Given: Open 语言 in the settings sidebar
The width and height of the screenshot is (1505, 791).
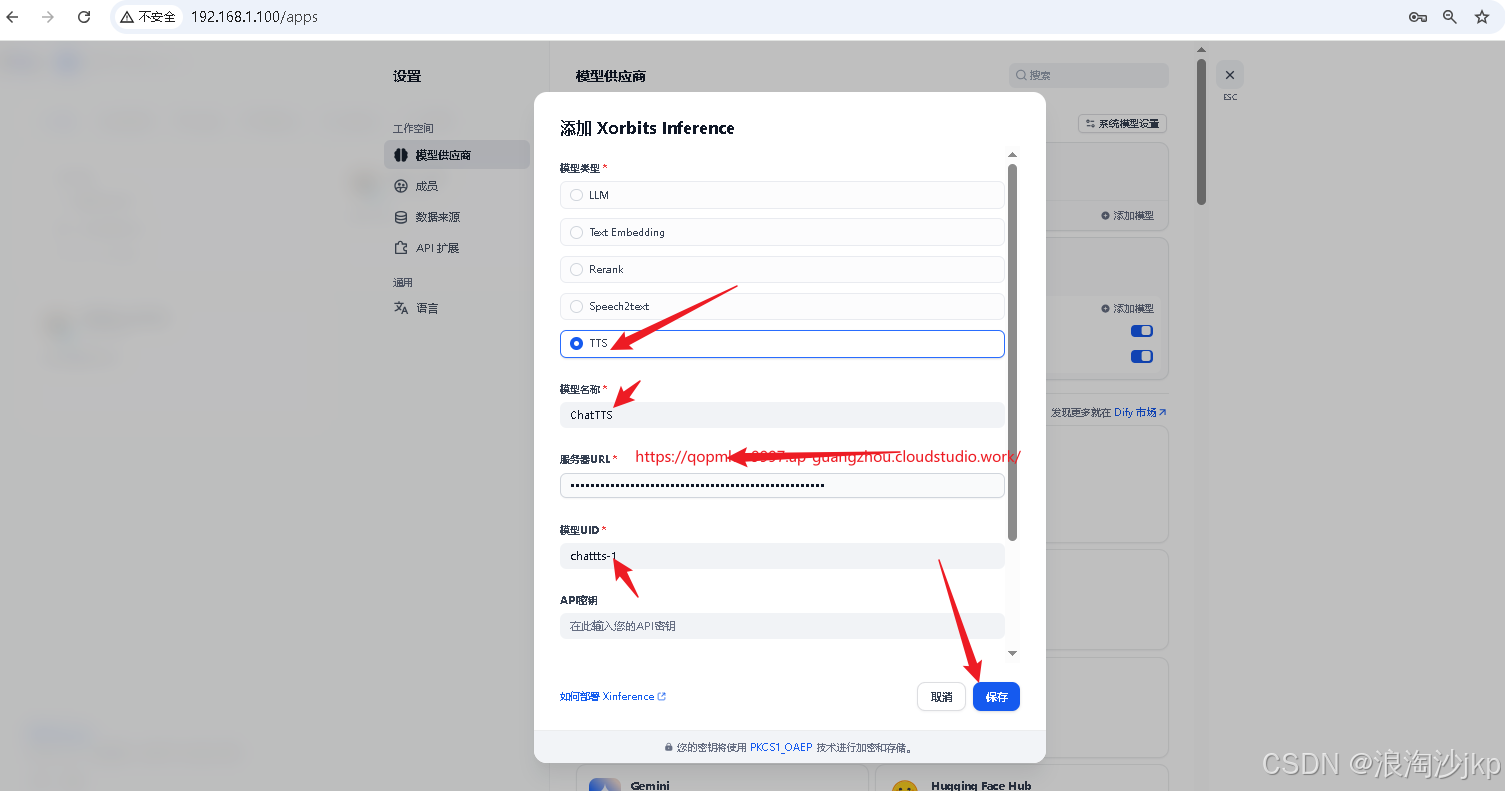Looking at the screenshot, I should (x=457, y=308).
